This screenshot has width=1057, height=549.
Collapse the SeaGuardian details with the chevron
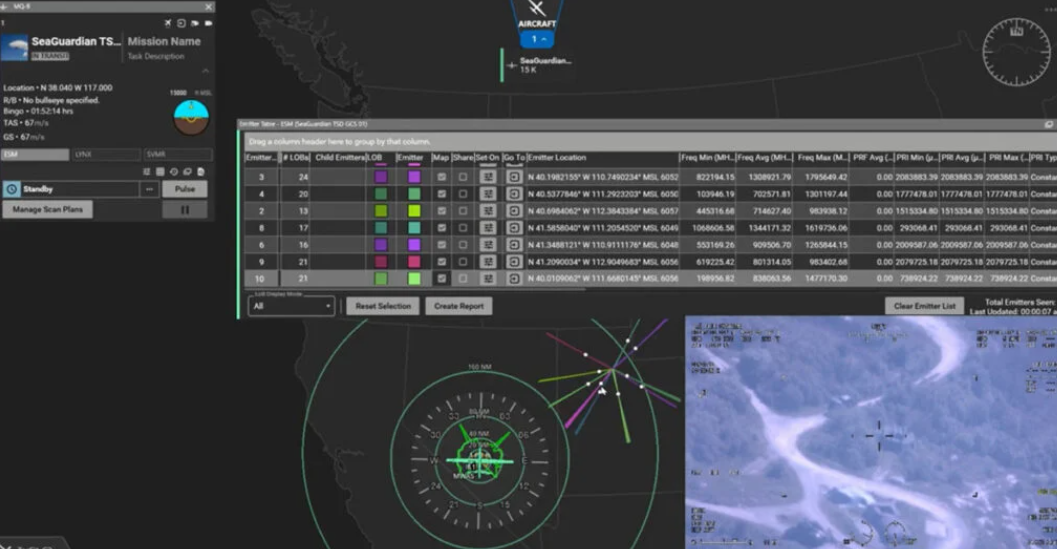click(206, 71)
